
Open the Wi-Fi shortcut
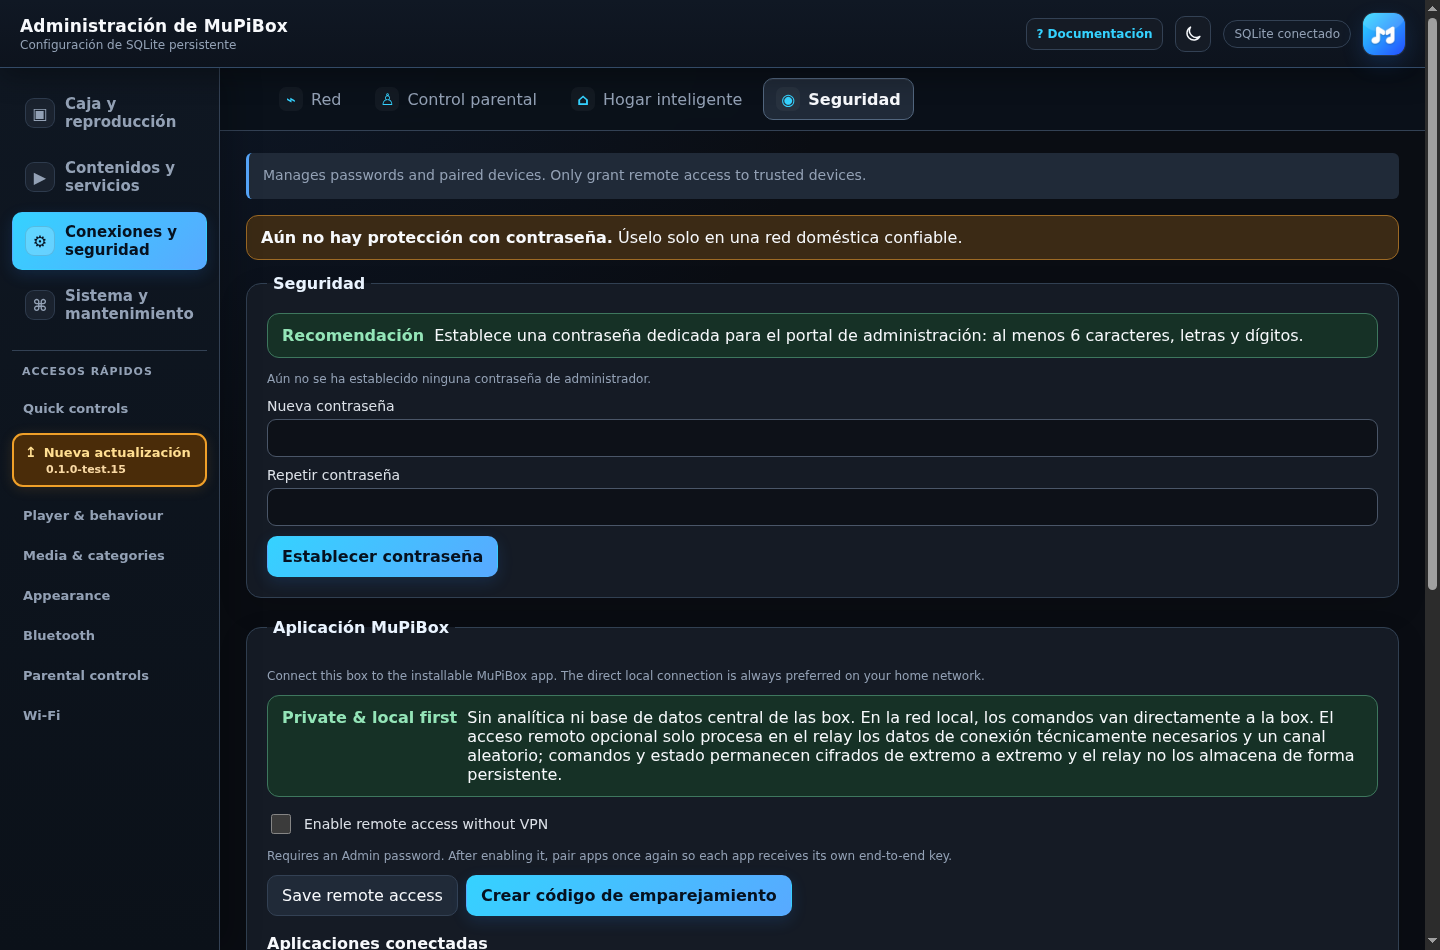coord(110,716)
